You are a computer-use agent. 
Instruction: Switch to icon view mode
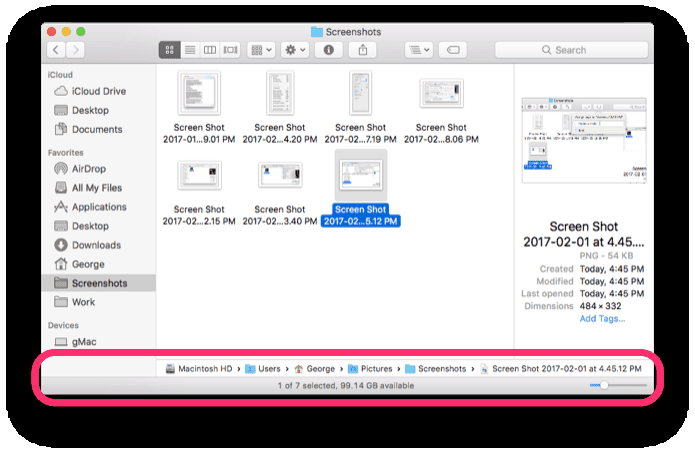tap(169, 50)
